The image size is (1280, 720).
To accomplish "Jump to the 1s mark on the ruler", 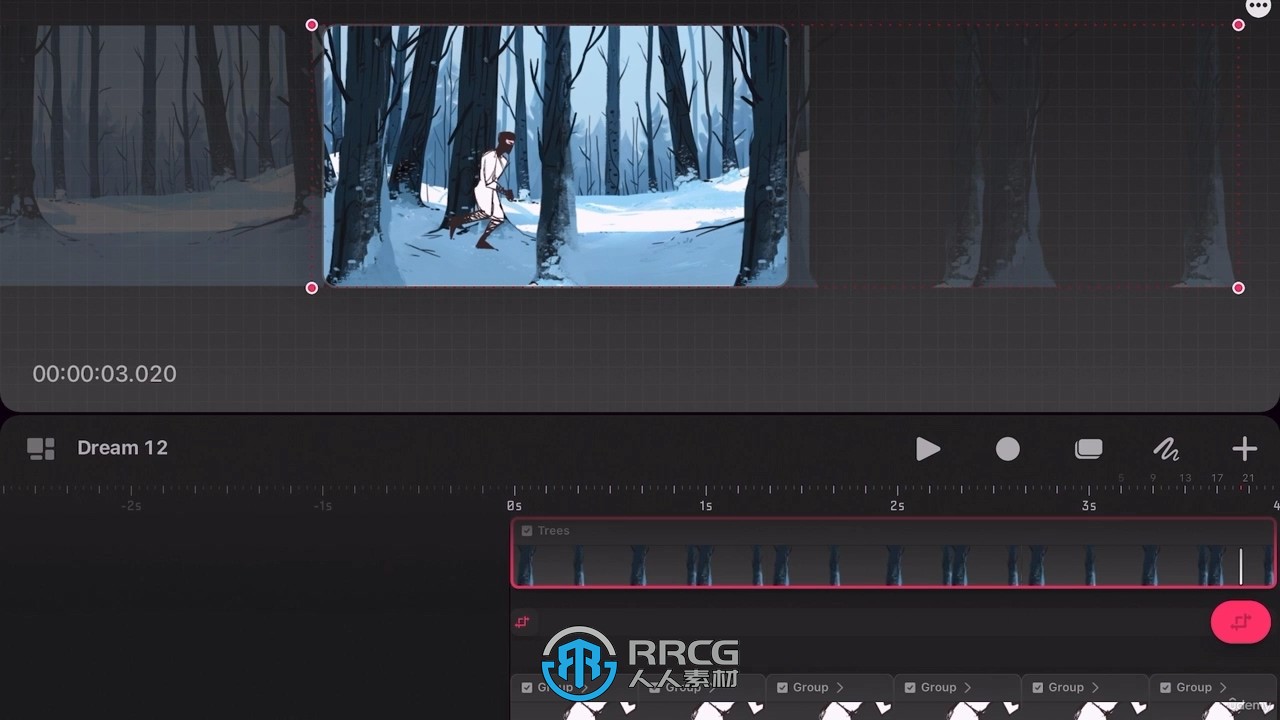I will [706, 506].
